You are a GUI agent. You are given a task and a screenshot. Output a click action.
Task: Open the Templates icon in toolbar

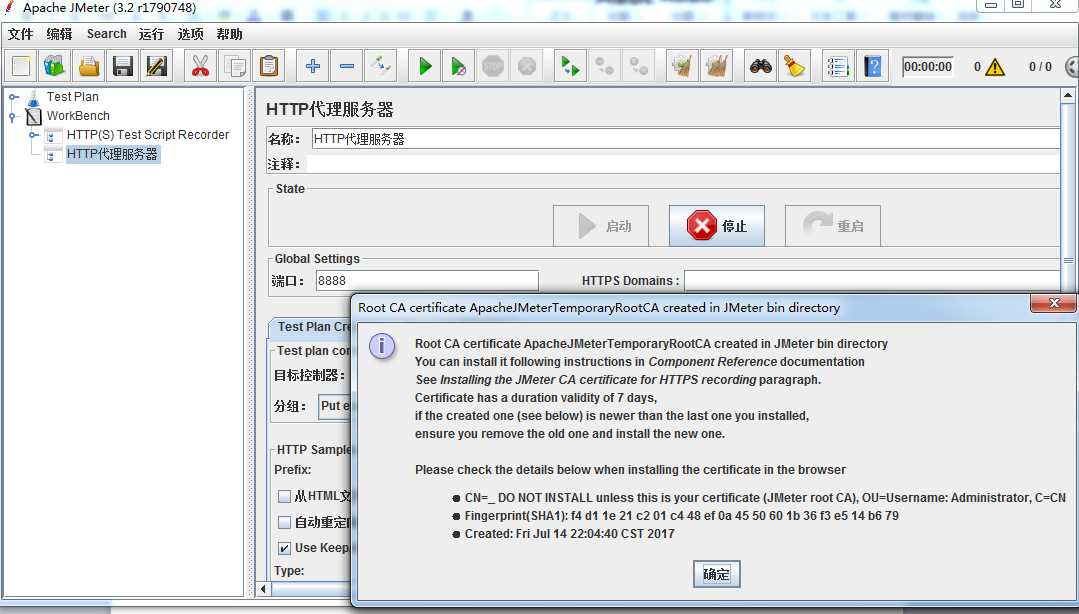tap(54, 67)
